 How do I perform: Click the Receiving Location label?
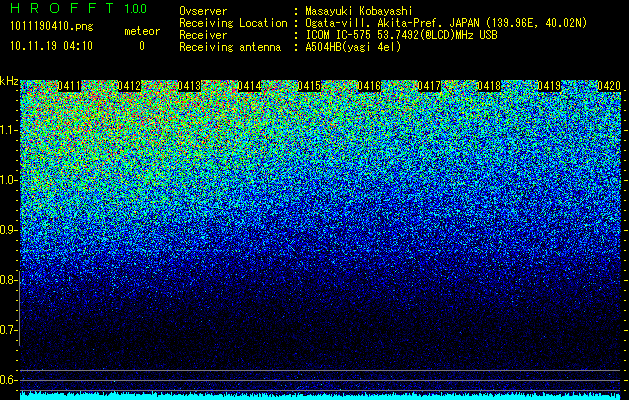233,23
